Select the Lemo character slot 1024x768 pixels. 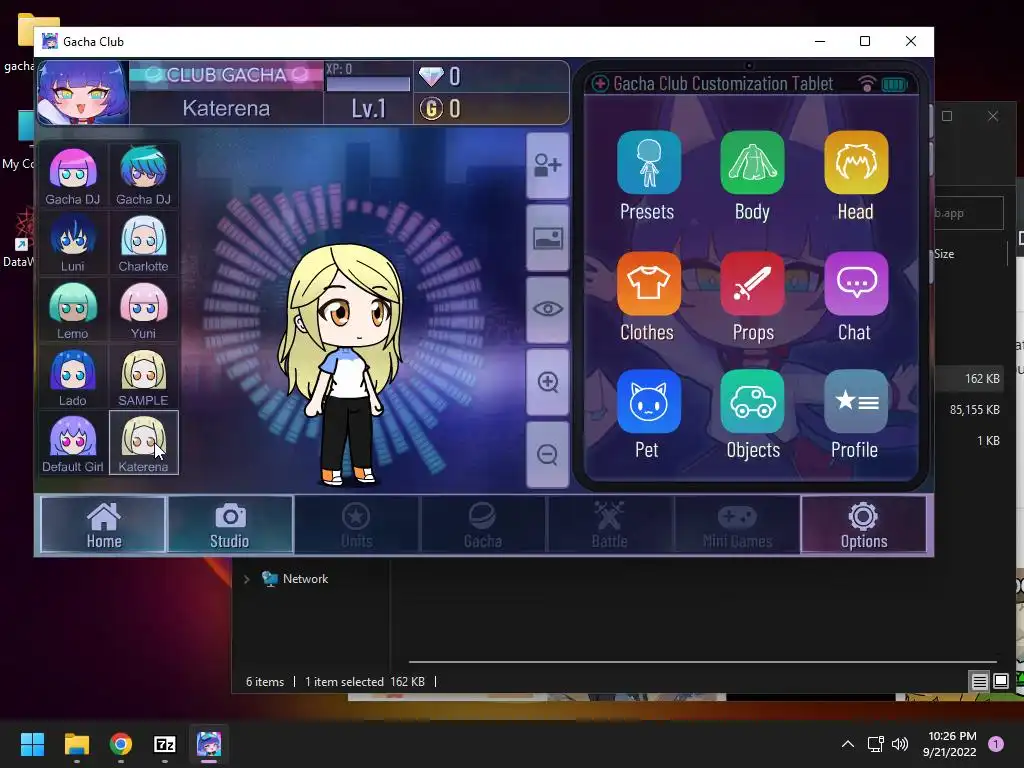[x=72, y=310]
